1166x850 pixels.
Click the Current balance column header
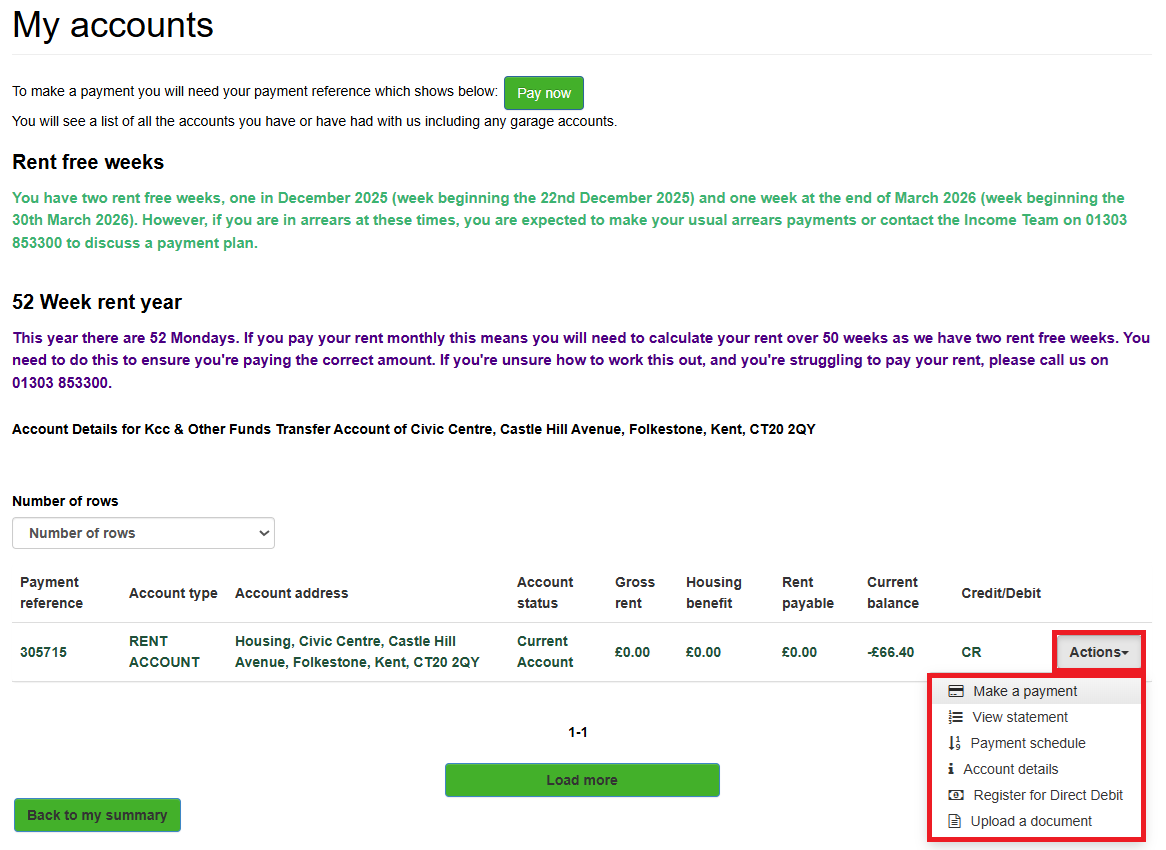(891, 592)
